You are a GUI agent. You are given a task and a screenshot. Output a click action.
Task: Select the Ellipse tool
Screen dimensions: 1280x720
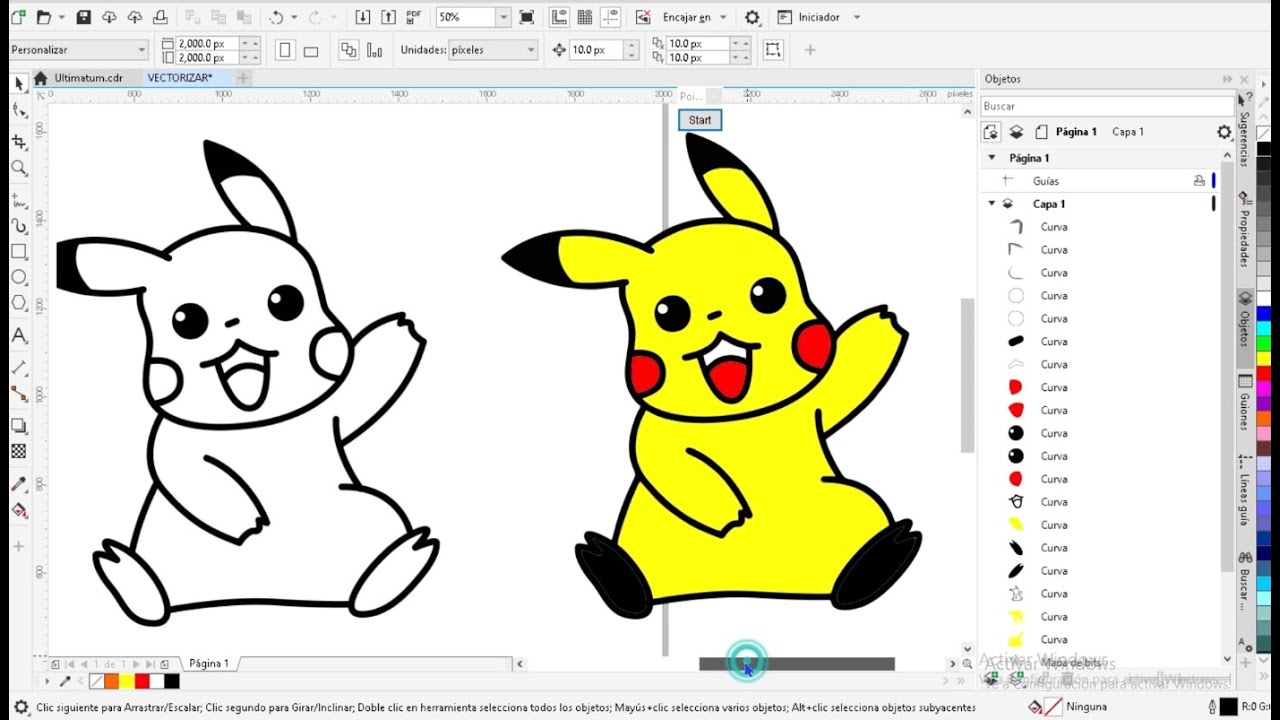pos(19,278)
